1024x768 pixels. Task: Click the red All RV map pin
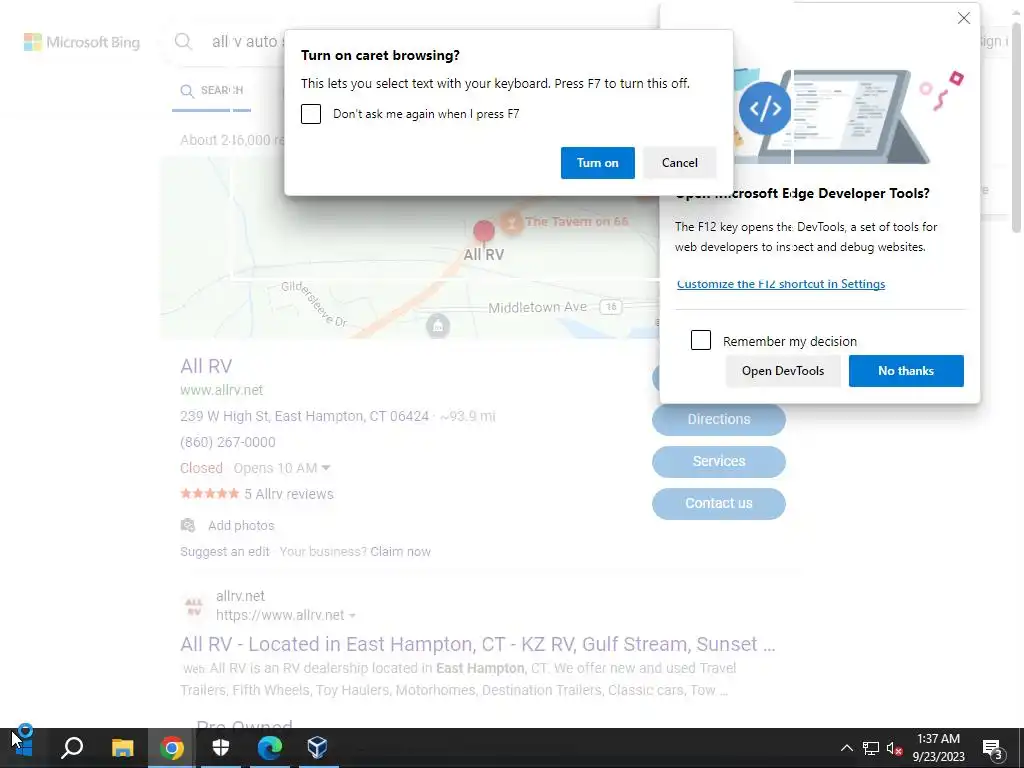pyautogui.click(x=483, y=231)
